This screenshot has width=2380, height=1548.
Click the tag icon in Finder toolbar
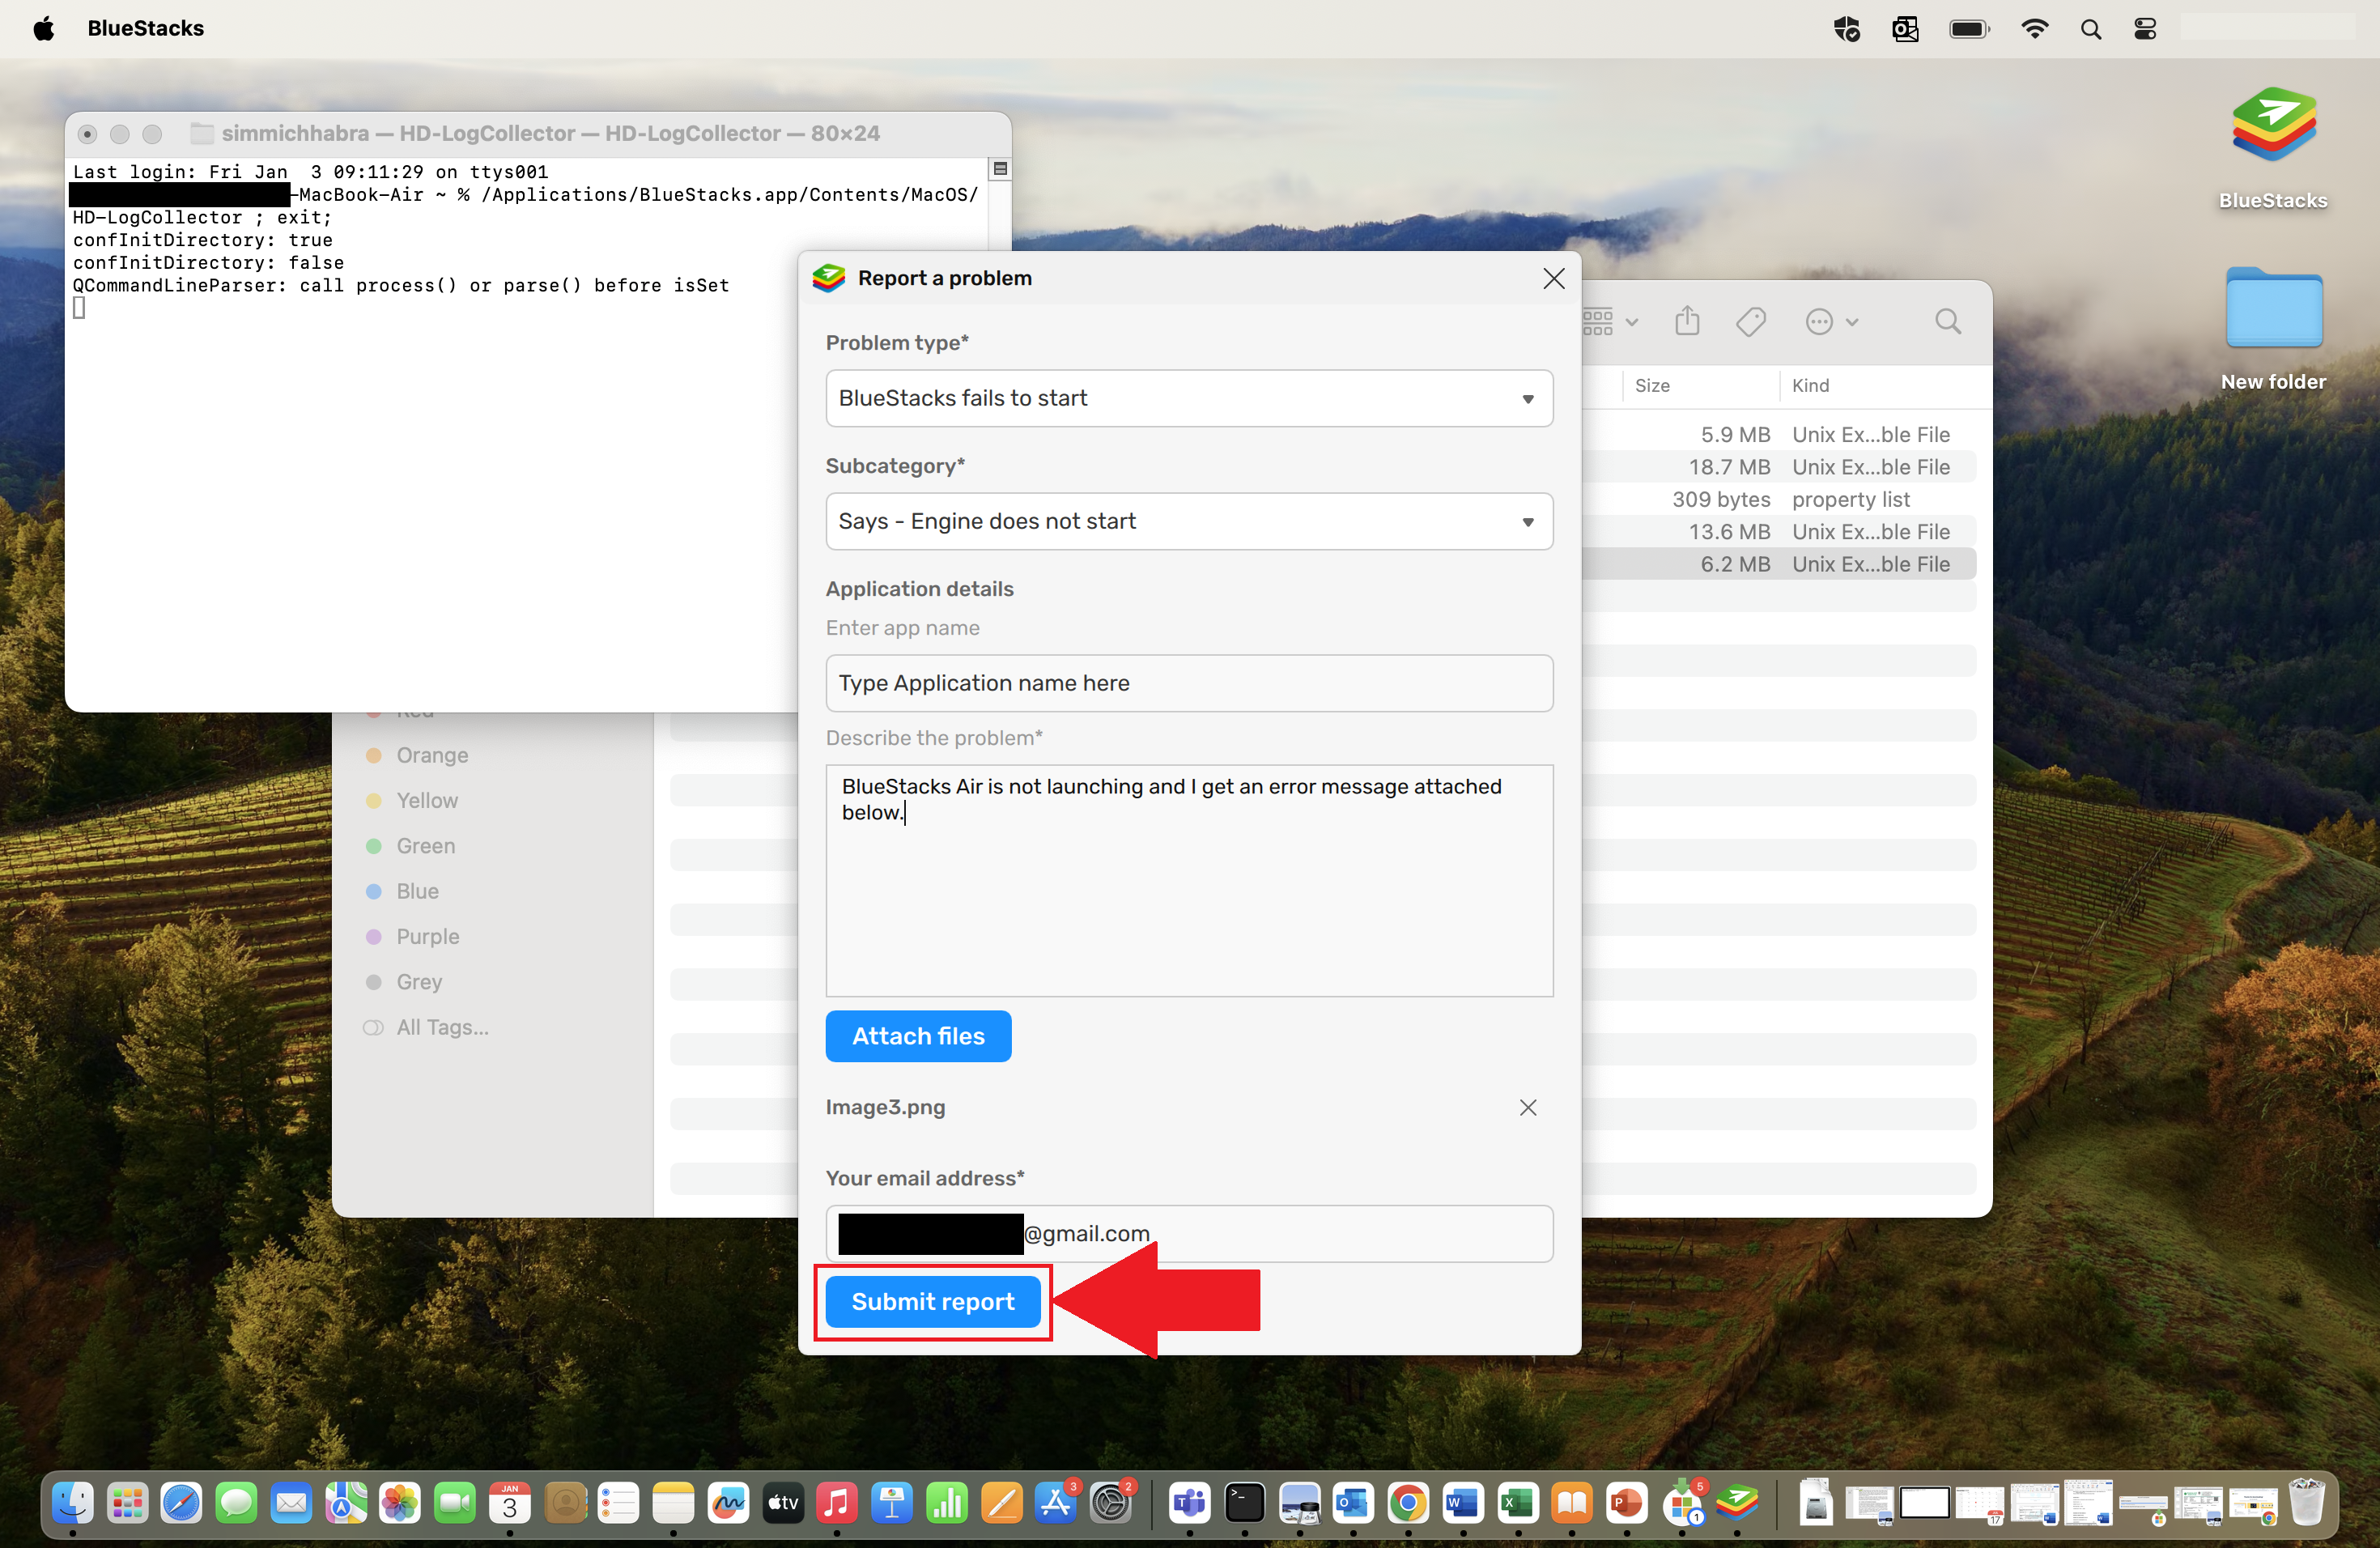(1750, 322)
